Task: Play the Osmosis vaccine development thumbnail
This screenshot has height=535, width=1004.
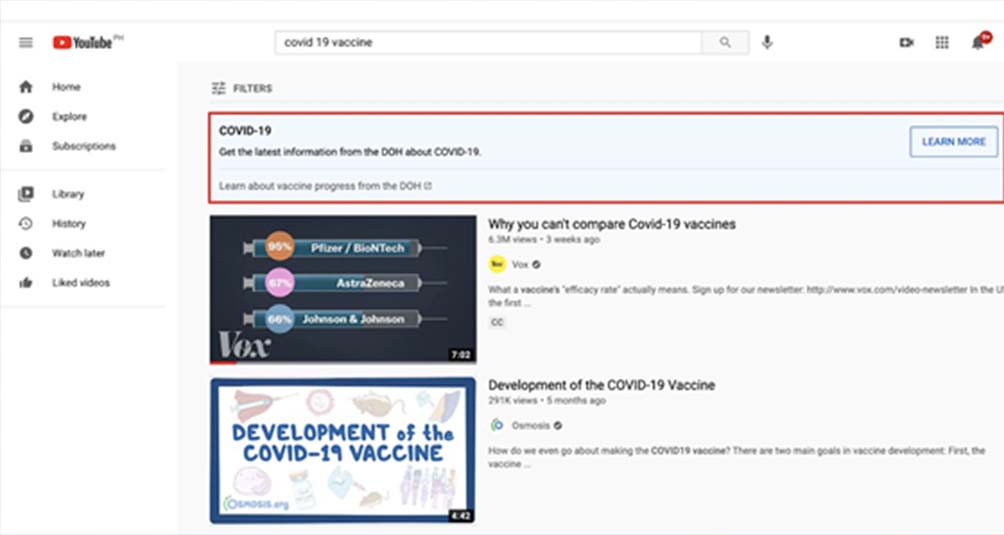Action: (x=343, y=451)
